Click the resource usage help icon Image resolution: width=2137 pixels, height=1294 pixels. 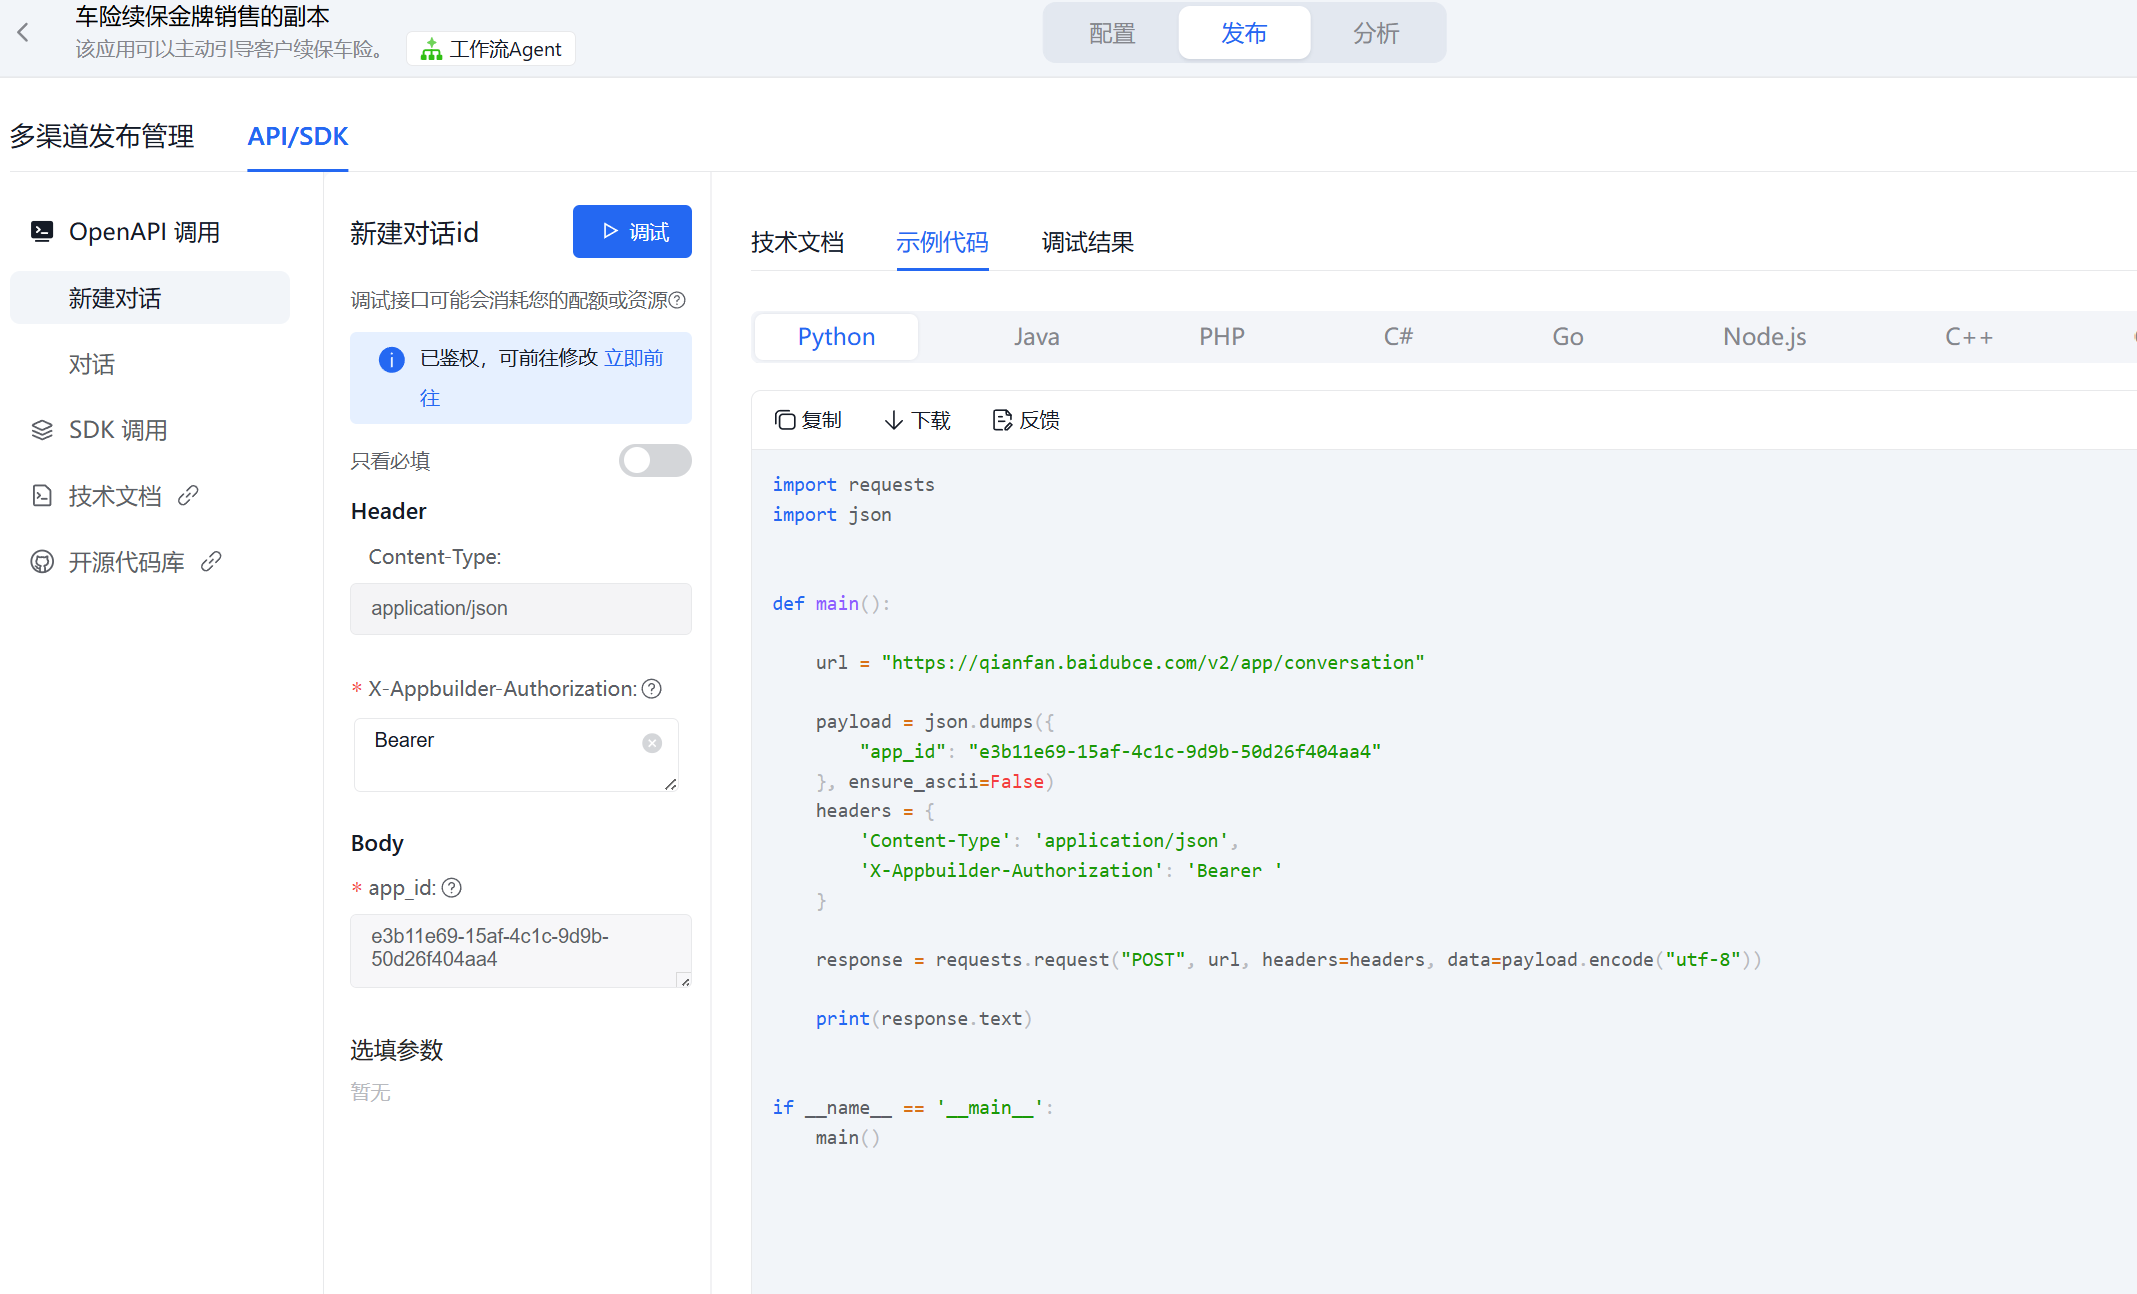point(678,300)
